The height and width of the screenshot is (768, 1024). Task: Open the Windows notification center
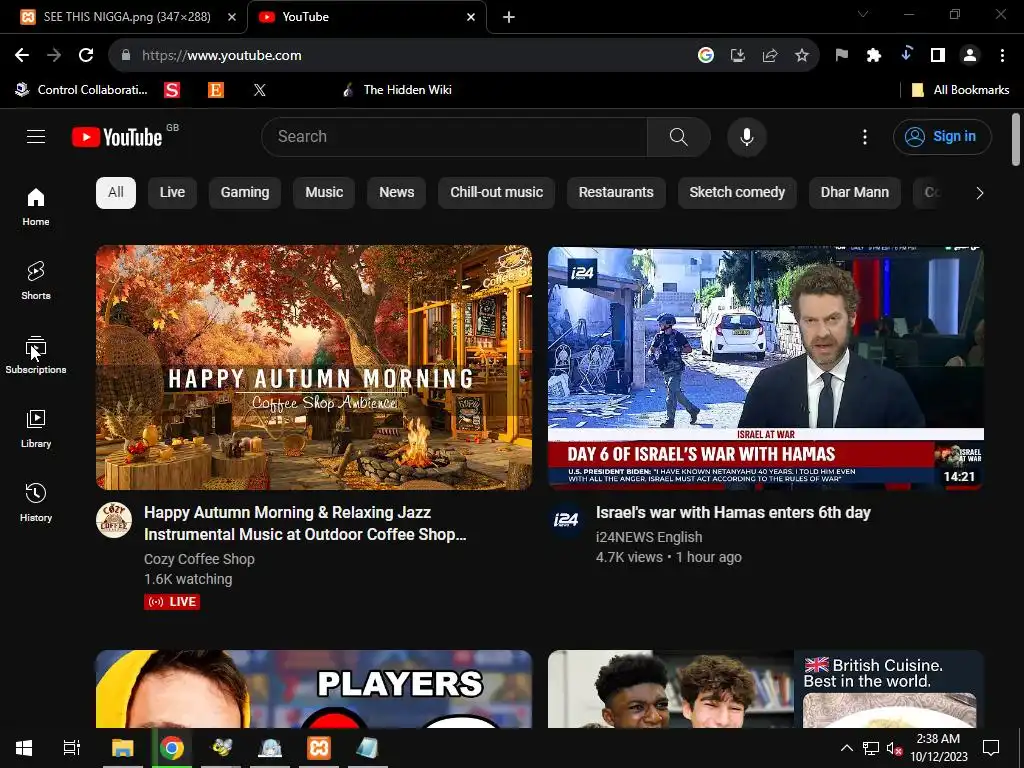991,748
